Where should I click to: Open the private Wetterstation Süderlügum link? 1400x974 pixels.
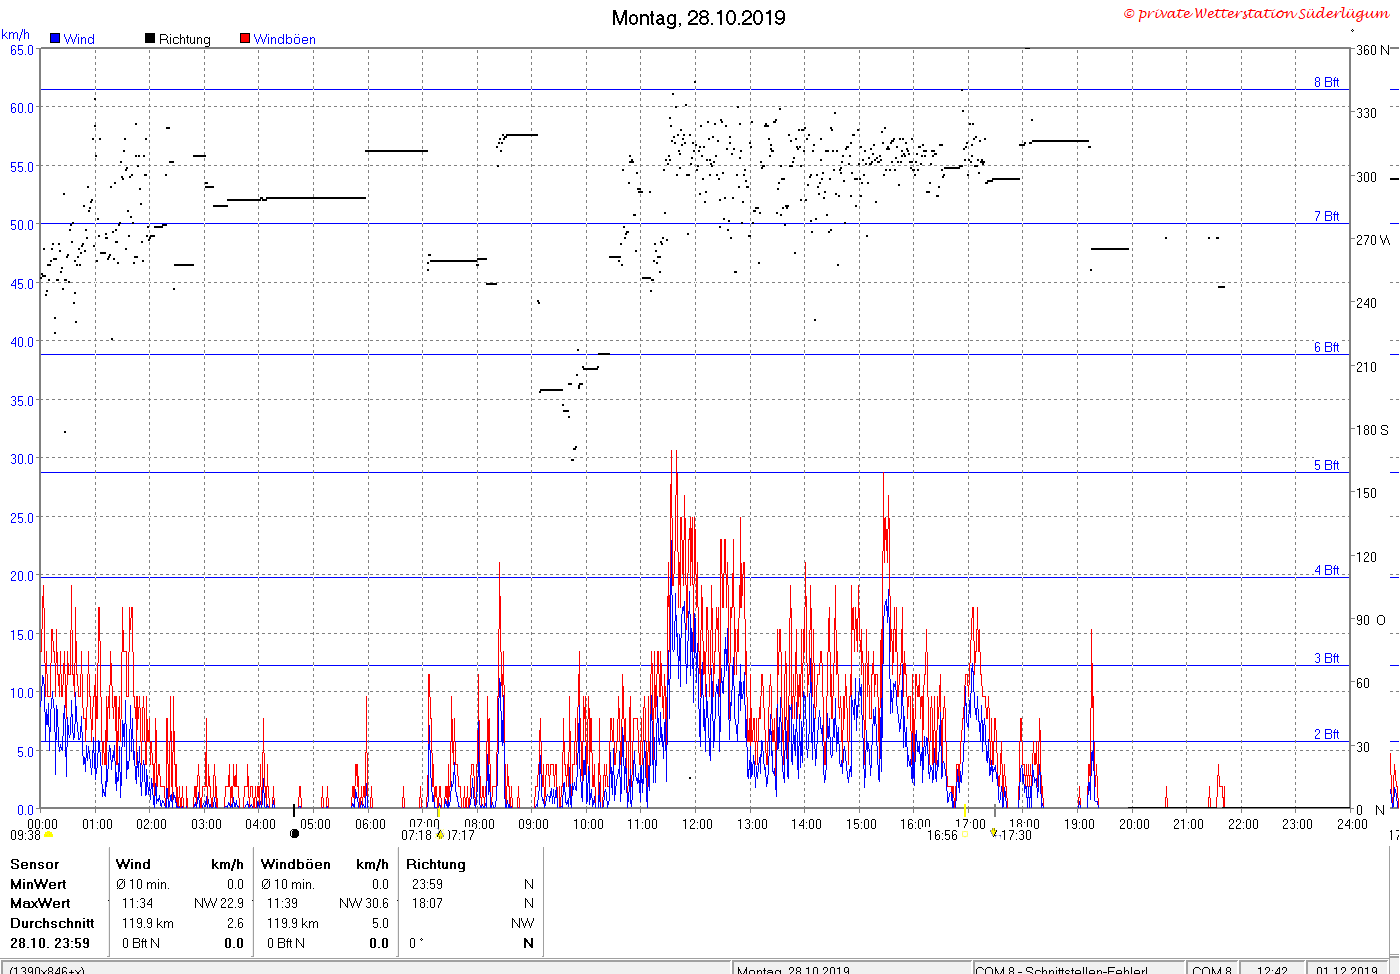1256,13
